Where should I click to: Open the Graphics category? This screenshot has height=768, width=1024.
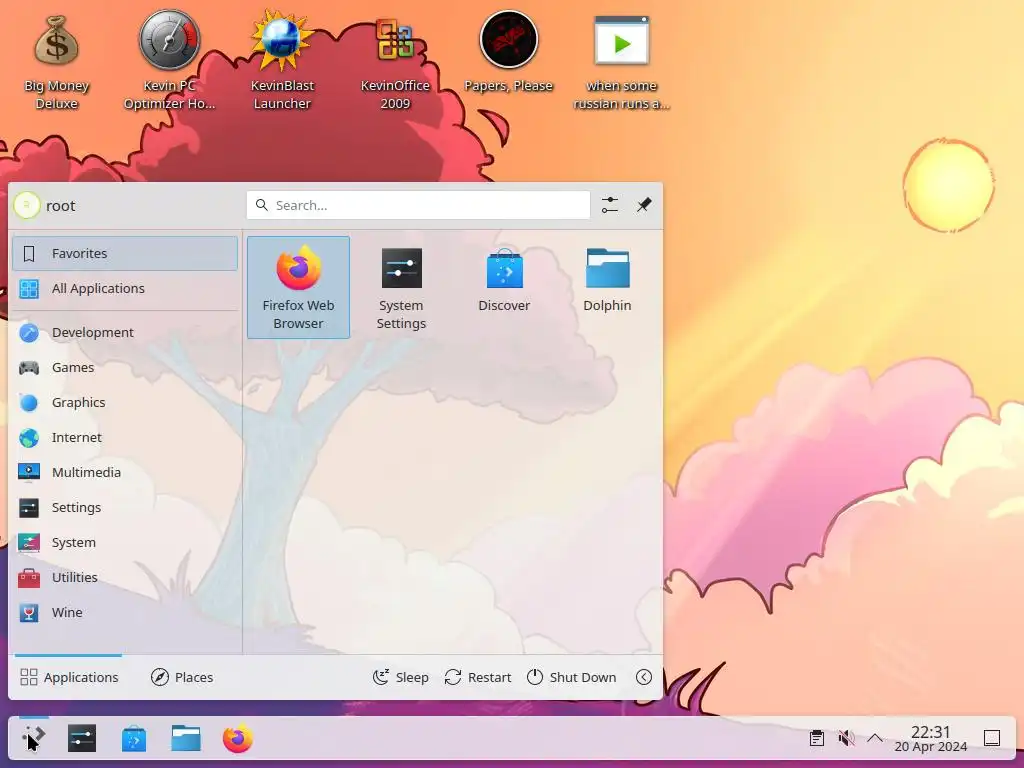(x=125, y=402)
